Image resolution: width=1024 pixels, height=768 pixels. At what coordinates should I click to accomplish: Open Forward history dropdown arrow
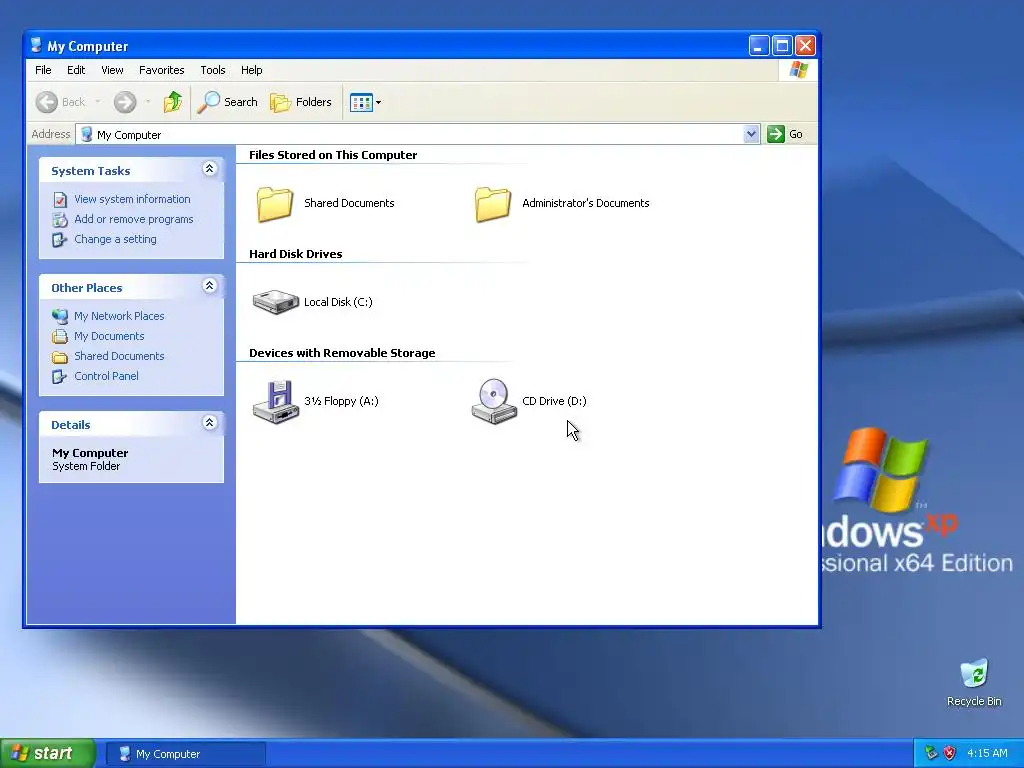(148, 102)
